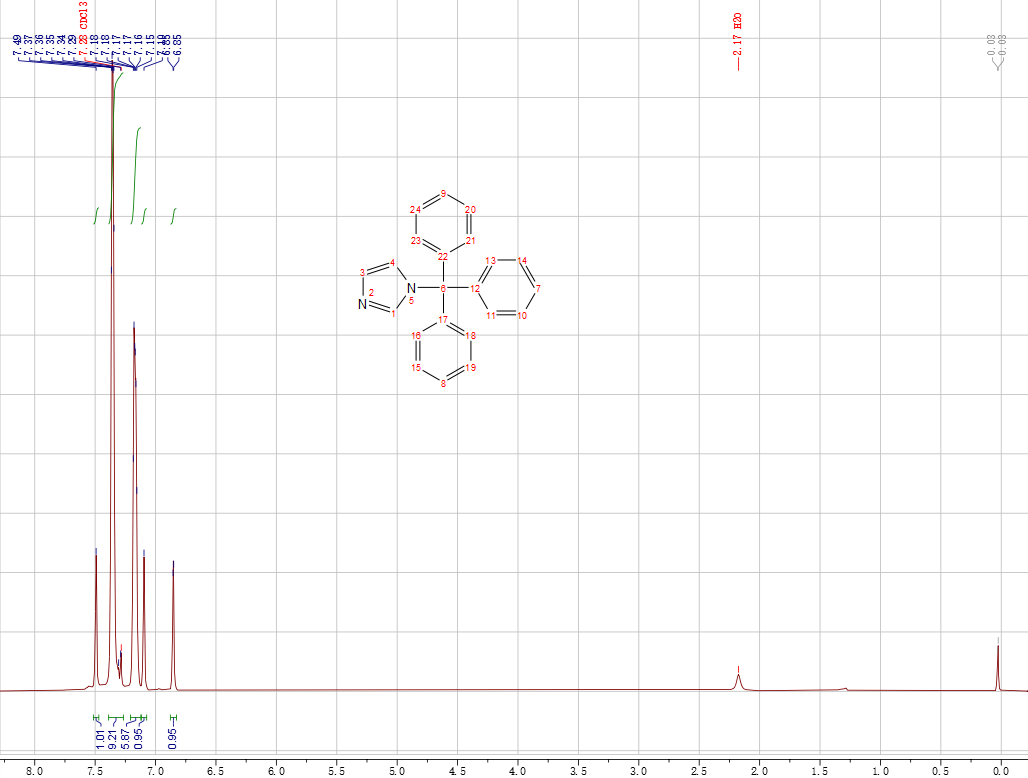Select the 5.87 integral value label
Image resolution: width=1028 pixels, height=778 pixels.
point(126,739)
